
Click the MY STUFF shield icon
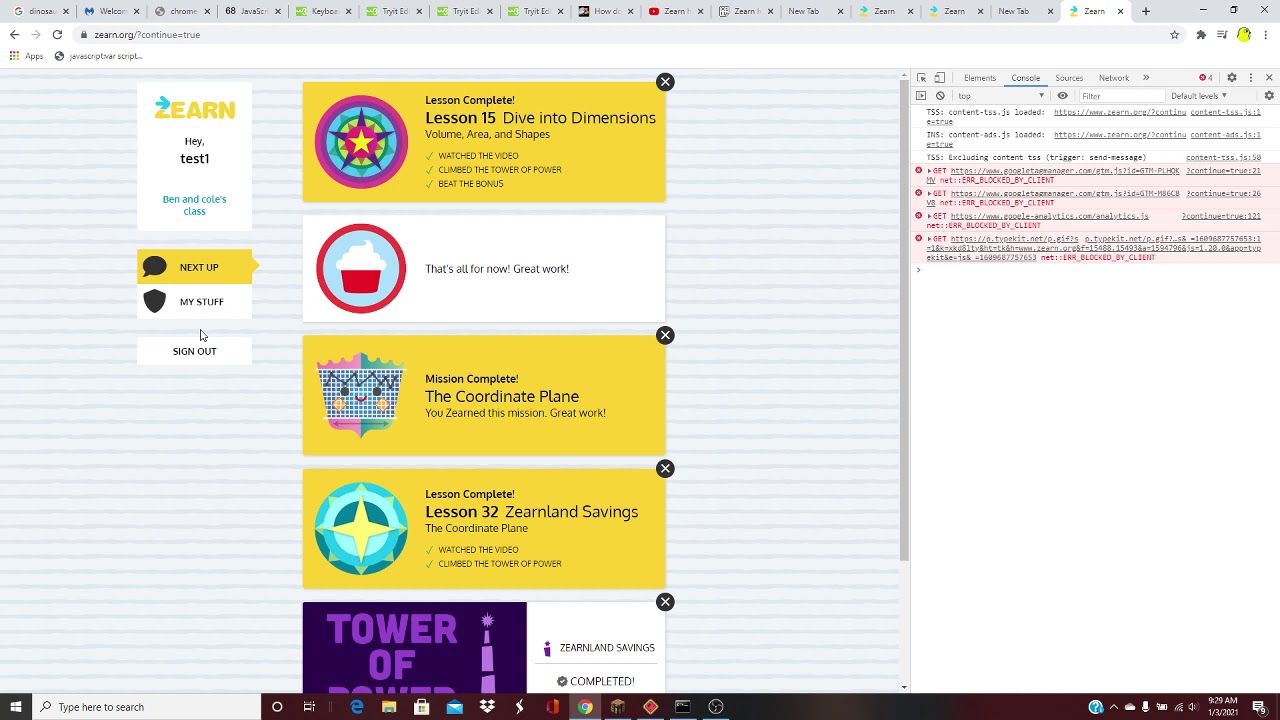tap(154, 302)
